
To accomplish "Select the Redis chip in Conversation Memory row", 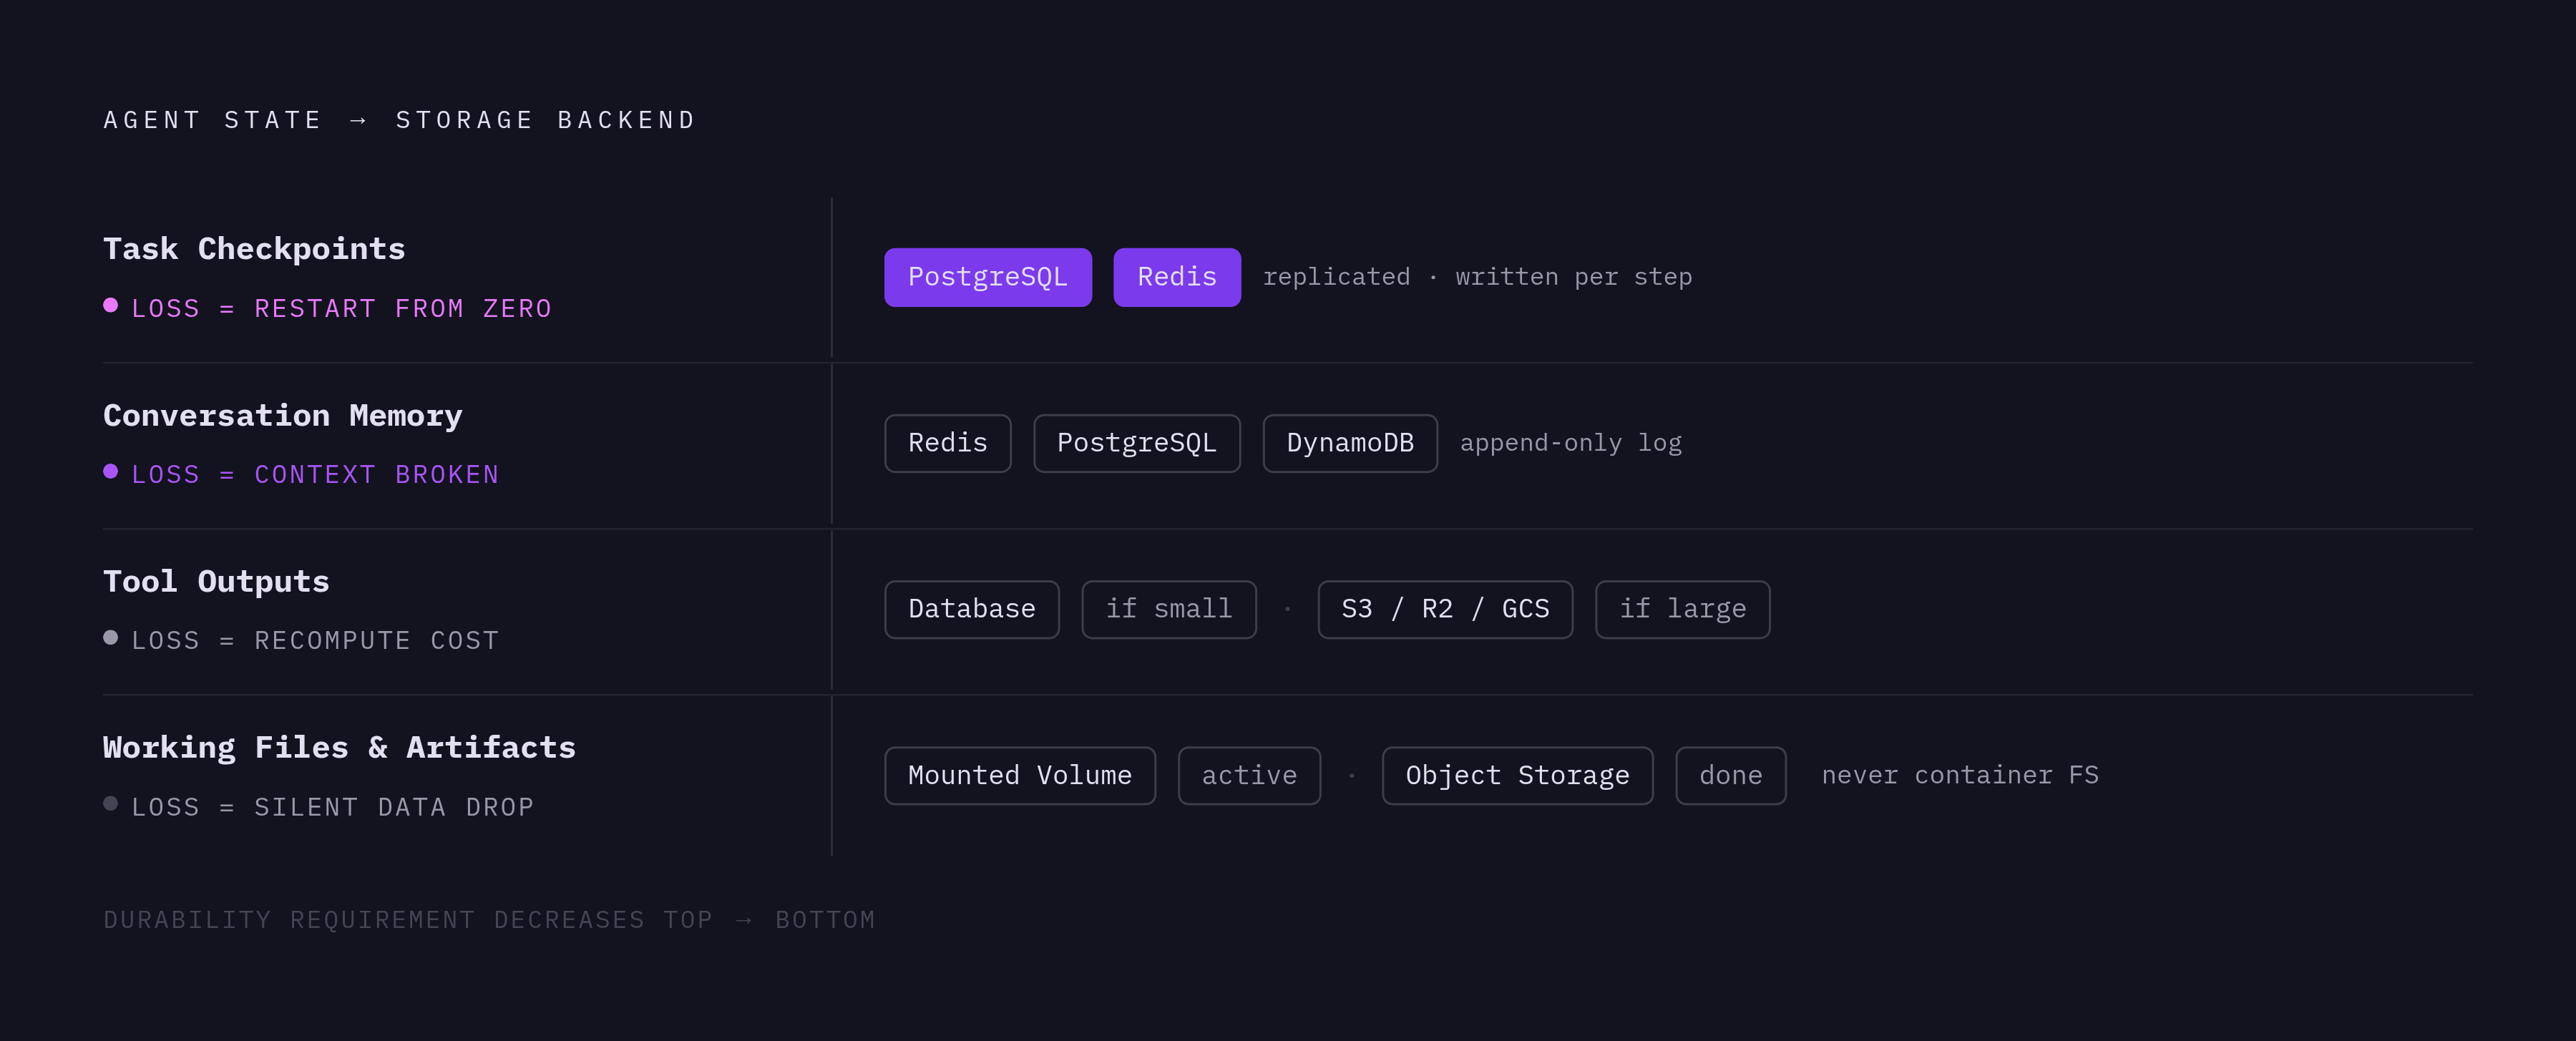I will [x=947, y=443].
